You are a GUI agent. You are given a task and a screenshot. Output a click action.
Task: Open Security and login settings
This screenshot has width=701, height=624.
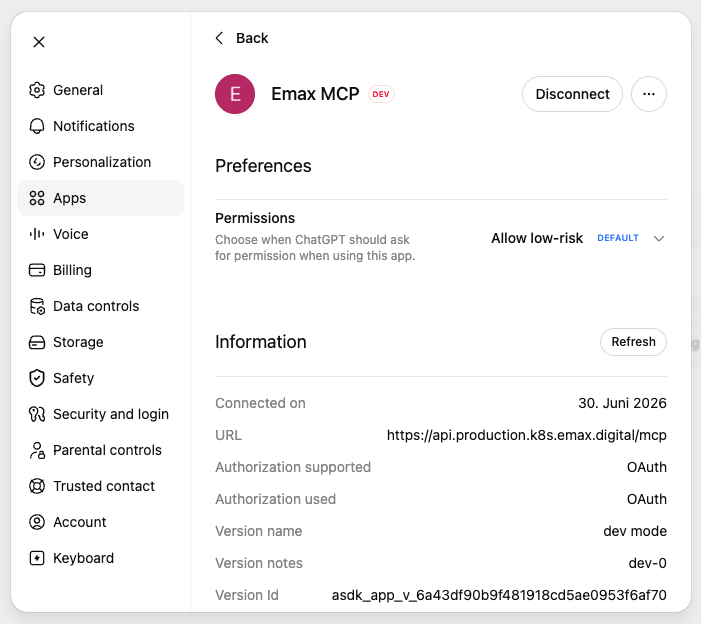pyautogui.click(x=100, y=414)
